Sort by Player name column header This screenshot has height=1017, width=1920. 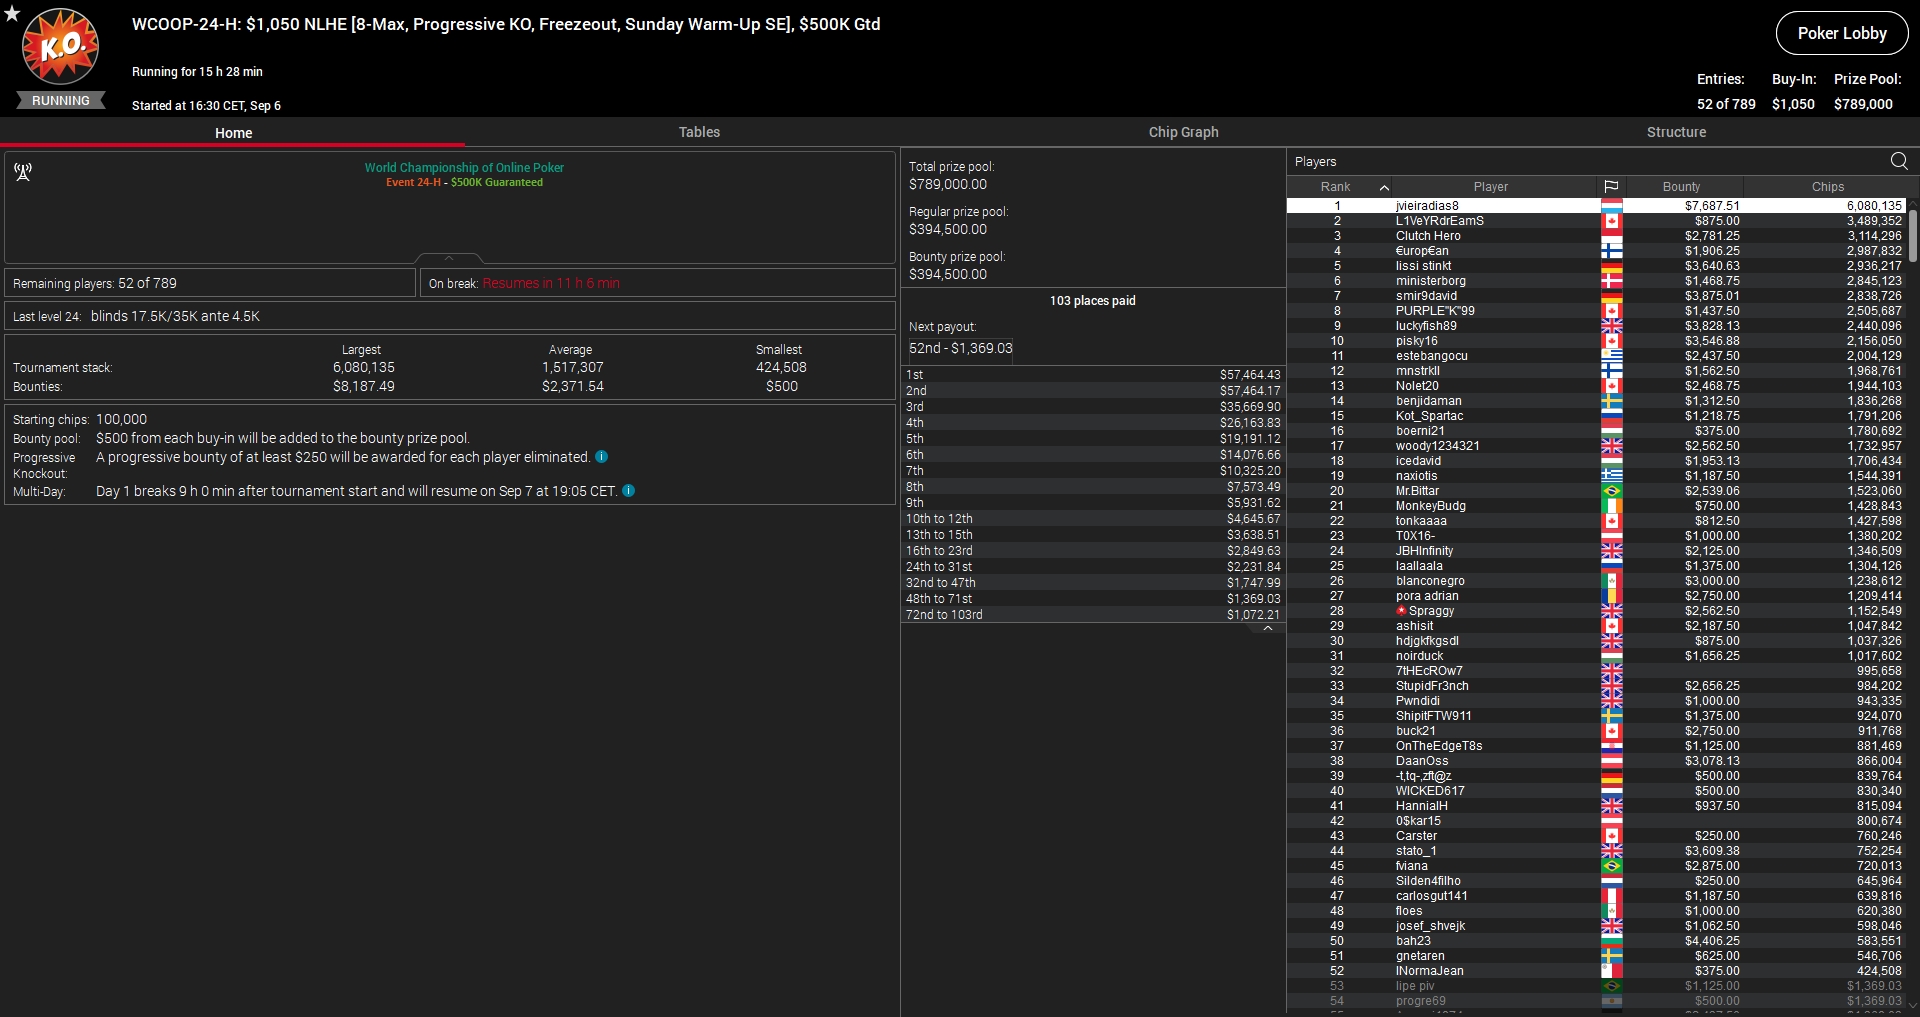[x=1490, y=187]
